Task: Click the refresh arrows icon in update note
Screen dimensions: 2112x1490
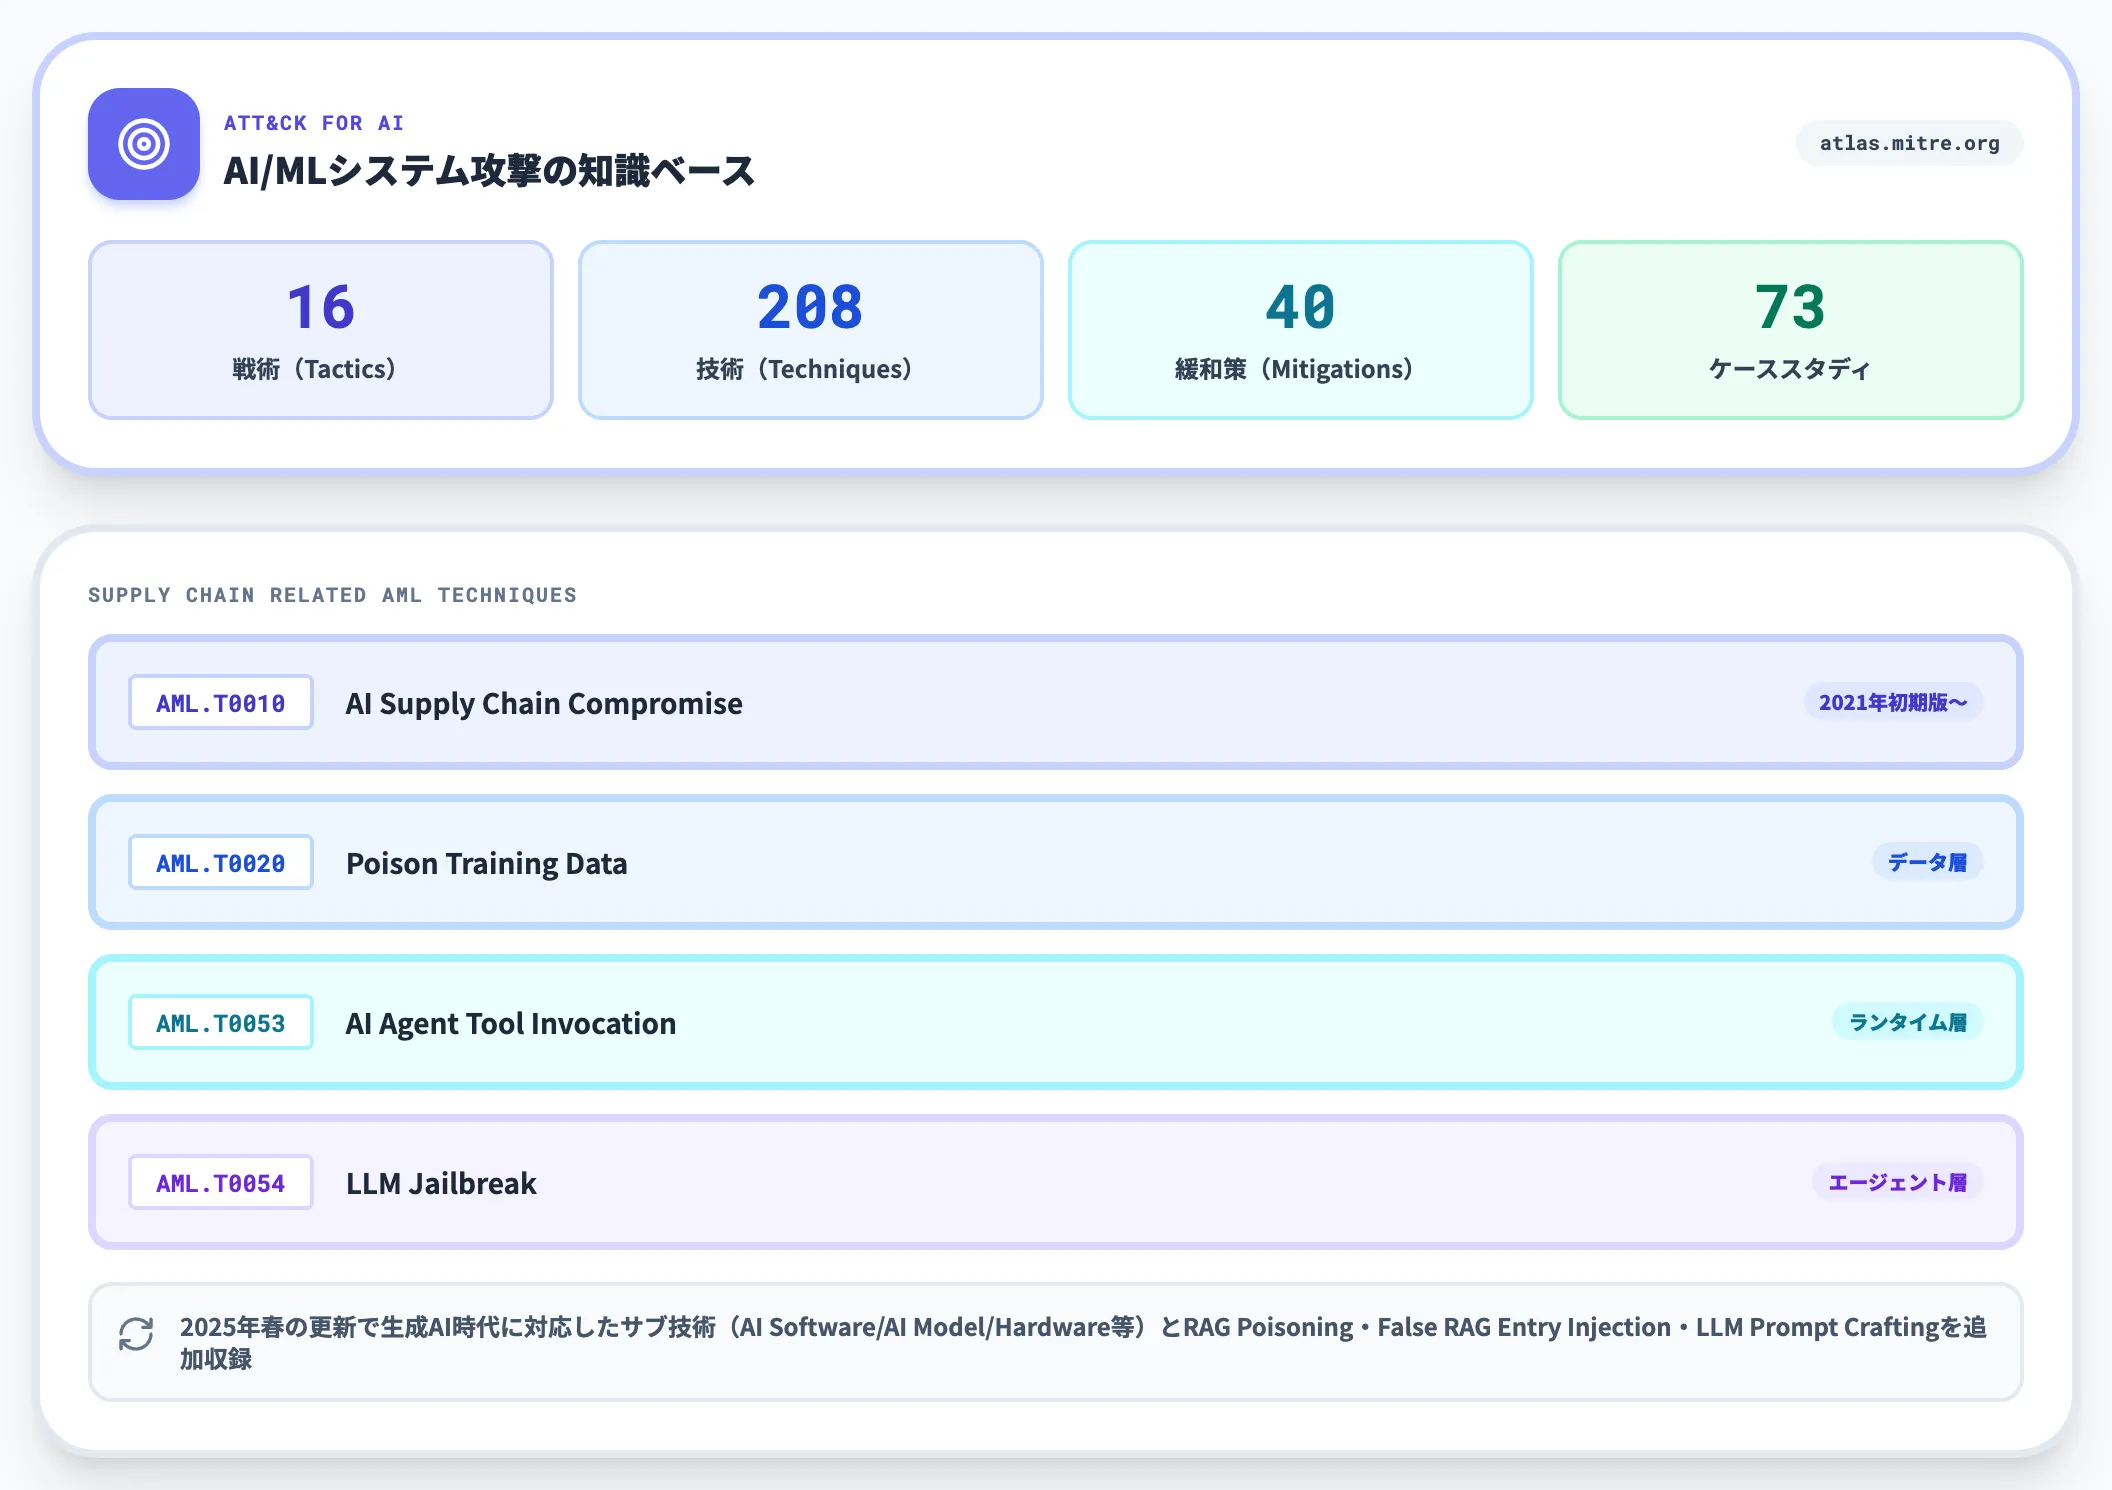Action: (136, 1334)
